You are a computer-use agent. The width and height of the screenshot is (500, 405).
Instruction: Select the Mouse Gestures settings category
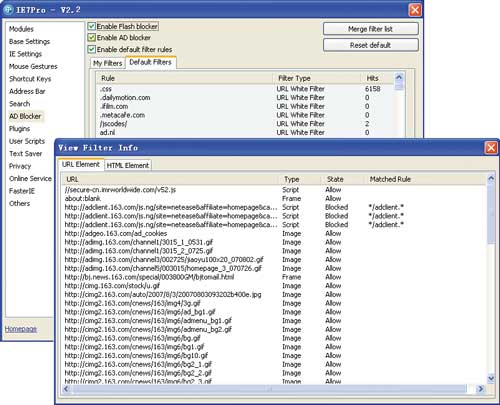point(33,66)
